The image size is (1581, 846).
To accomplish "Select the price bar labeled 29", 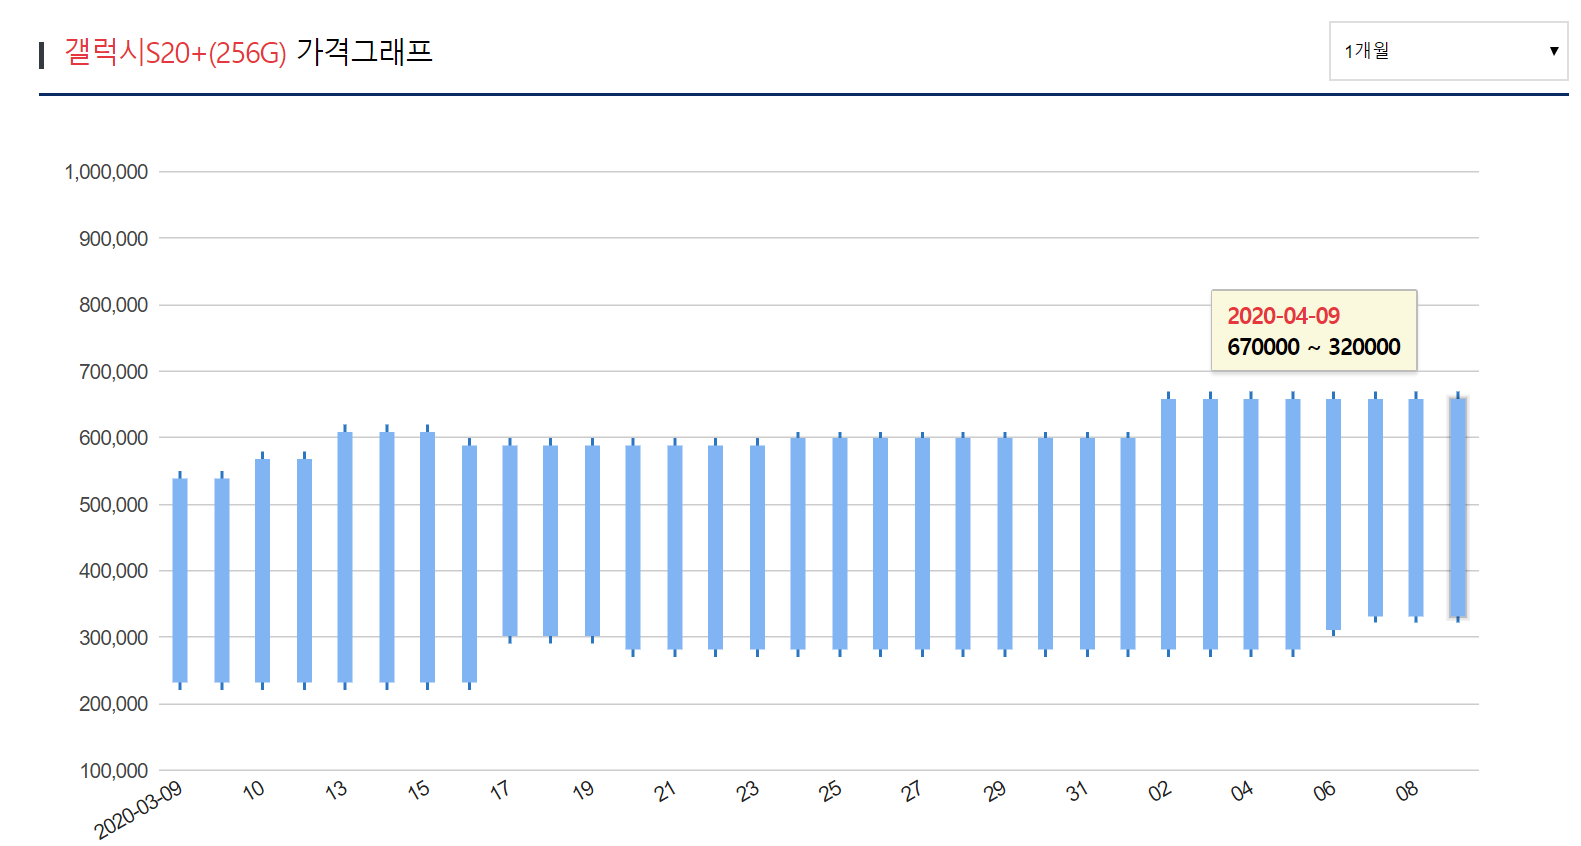I will pos(1005,544).
